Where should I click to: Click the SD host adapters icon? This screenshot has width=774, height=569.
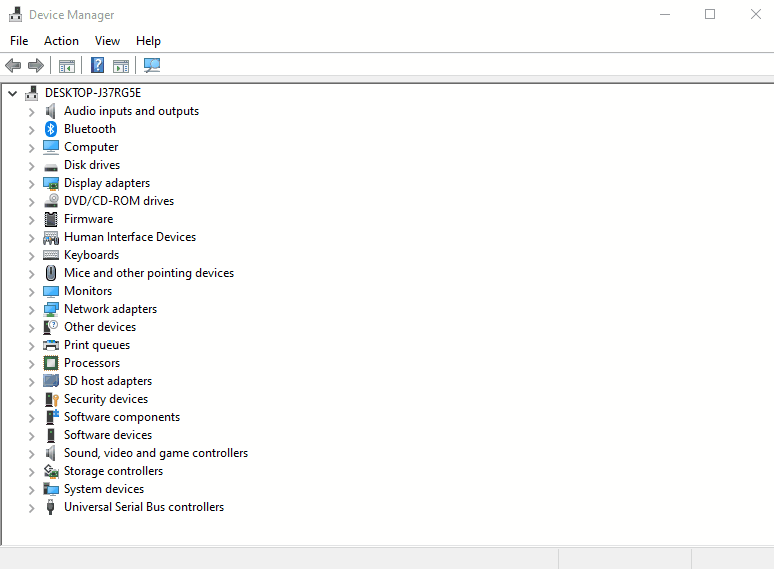coord(51,380)
